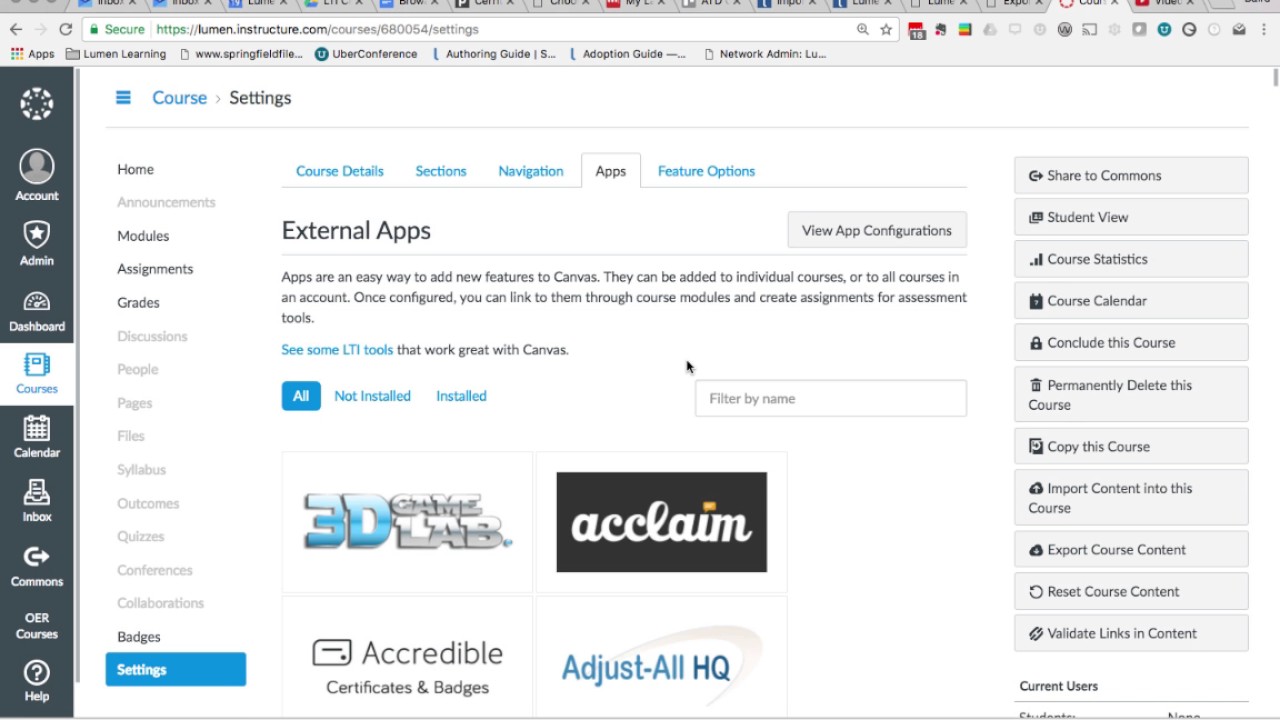The width and height of the screenshot is (1280, 720).
Task: Open Badges in course menu
Action: (x=139, y=636)
